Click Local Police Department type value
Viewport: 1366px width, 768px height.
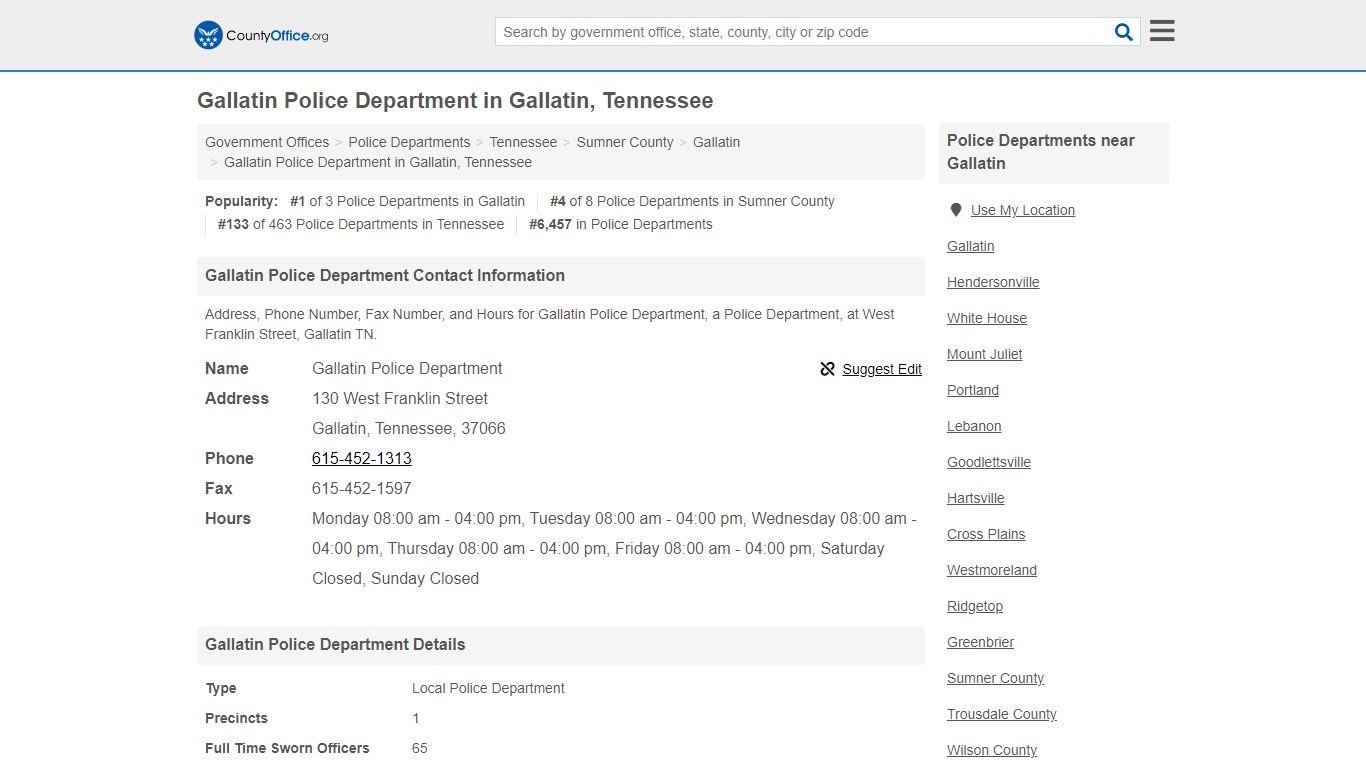pyautogui.click(x=488, y=688)
